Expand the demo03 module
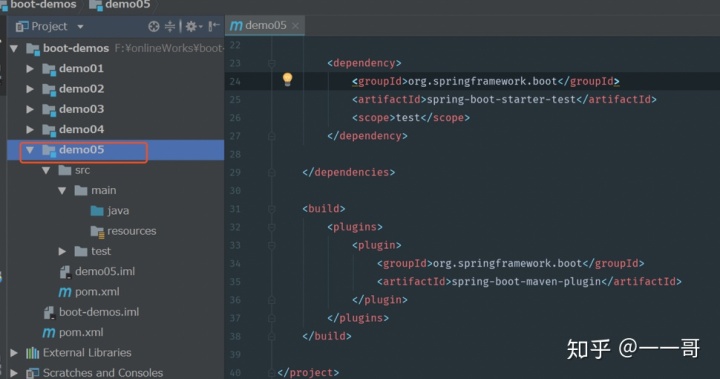 point(30,109)
